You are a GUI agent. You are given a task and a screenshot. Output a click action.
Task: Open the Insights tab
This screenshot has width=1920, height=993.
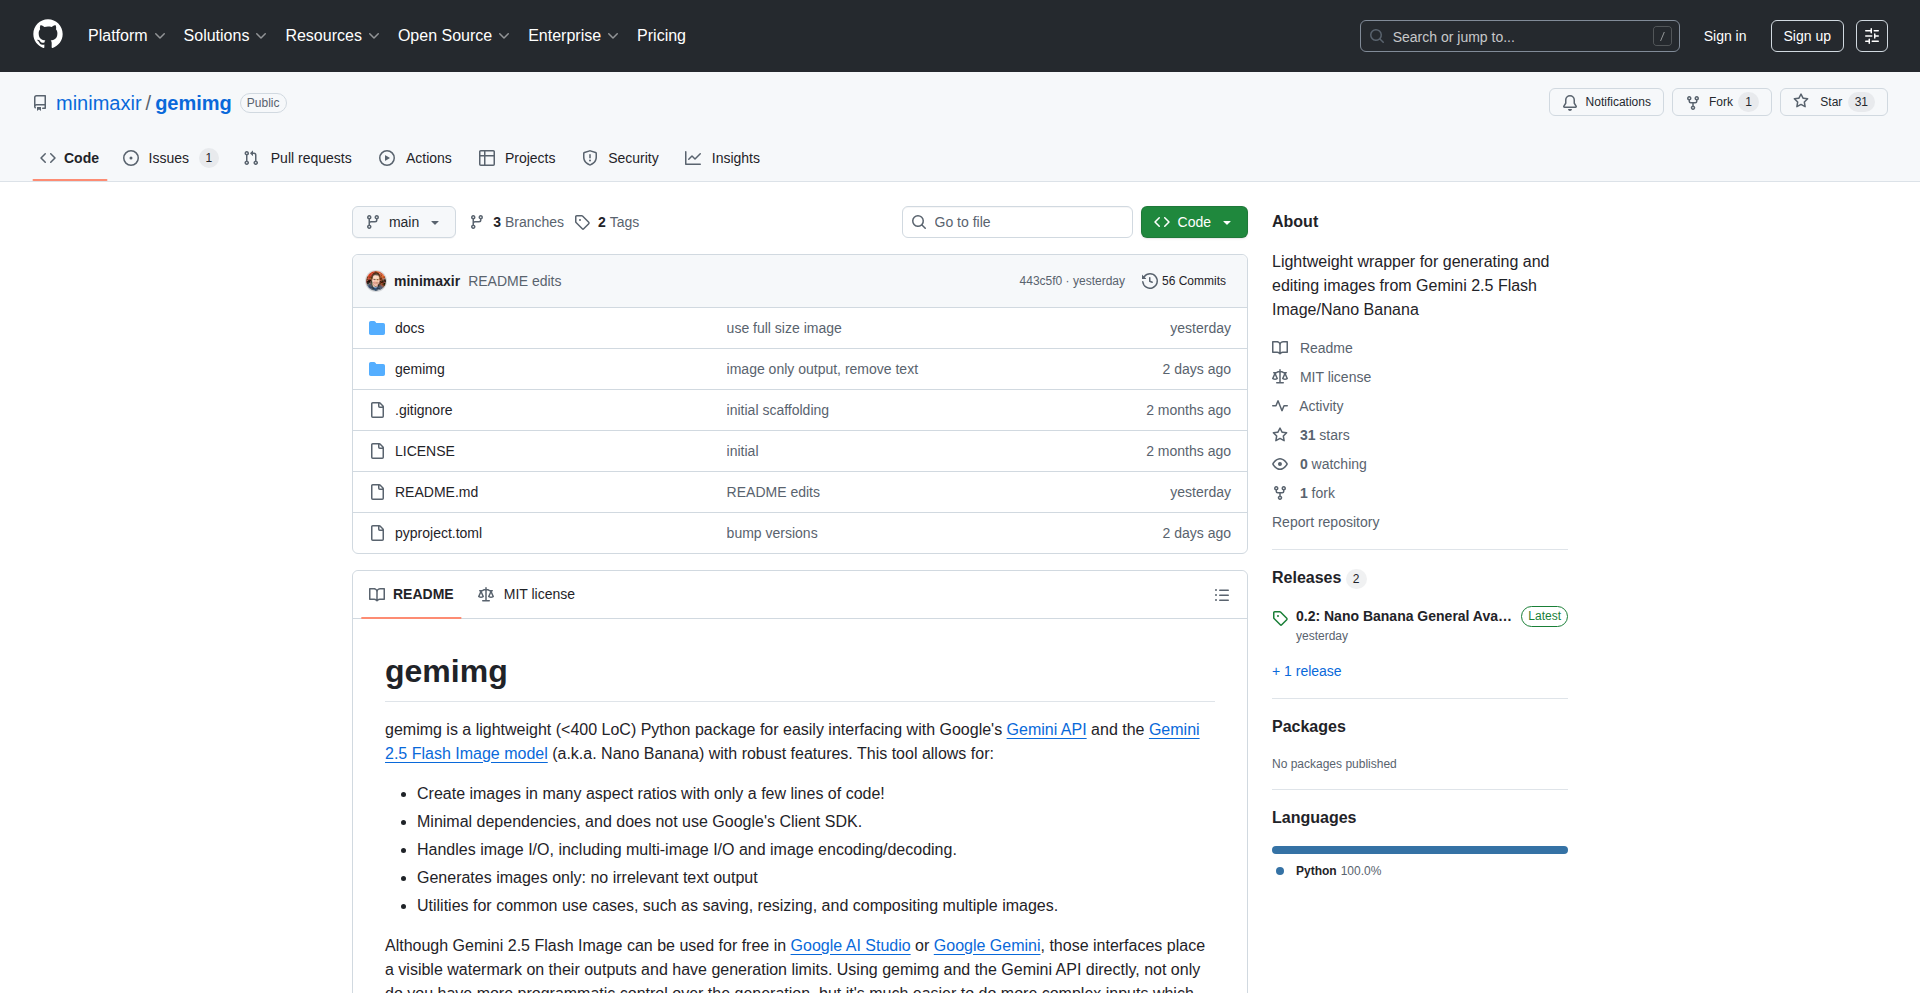(x=722, y=158)
